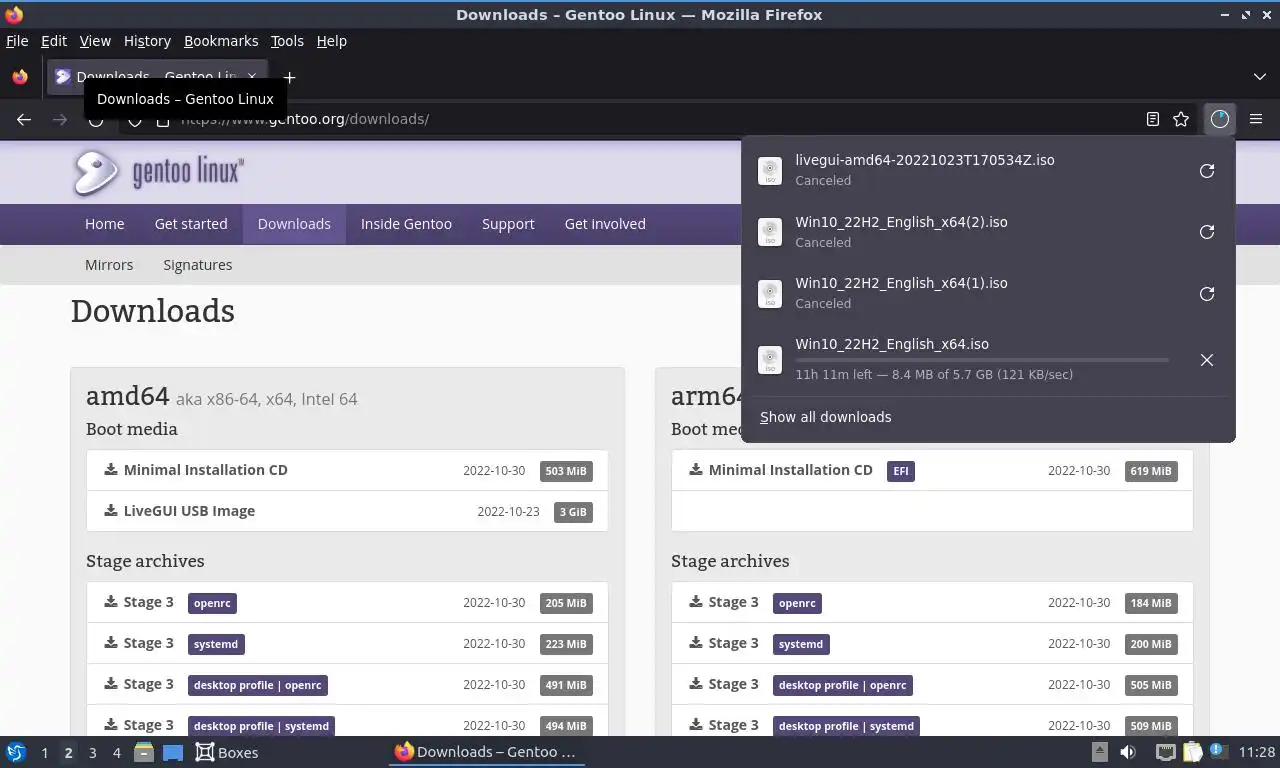The width and height of the screenshot is (1280, 768).
Task: Go to the Home navigation tab
Action: [x=105, y=224]
